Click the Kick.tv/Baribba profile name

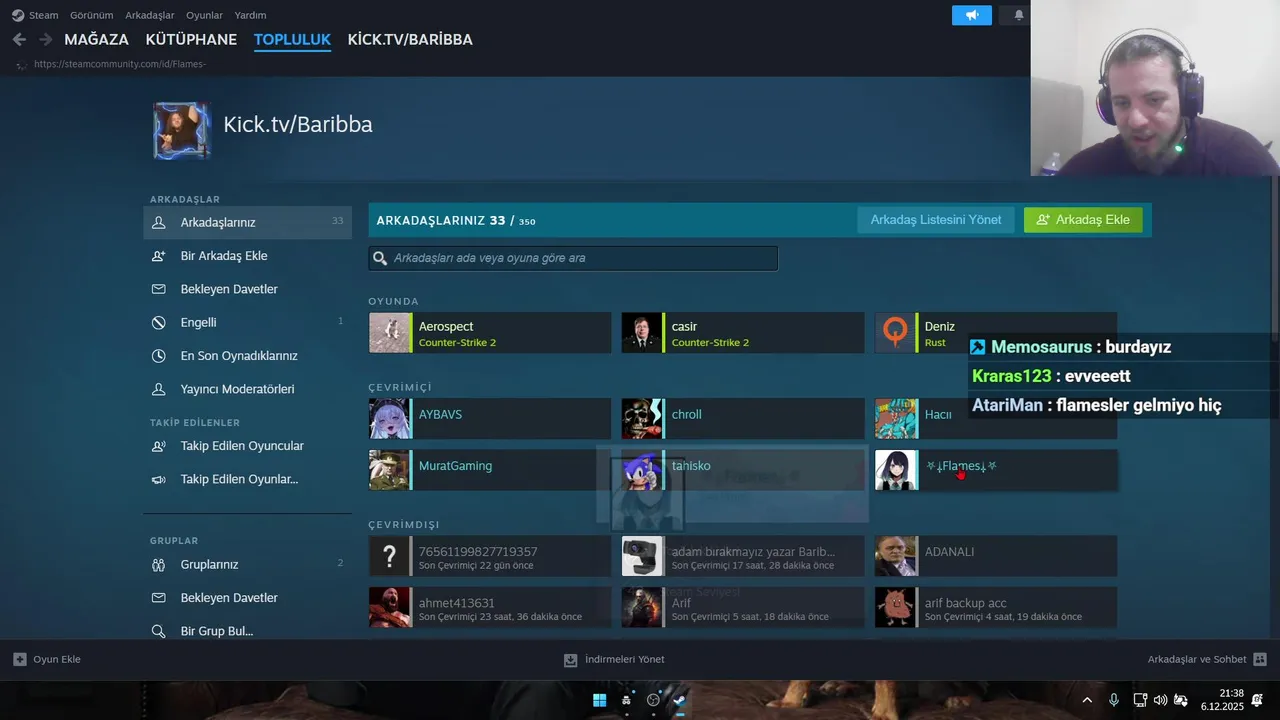point(298,125)
